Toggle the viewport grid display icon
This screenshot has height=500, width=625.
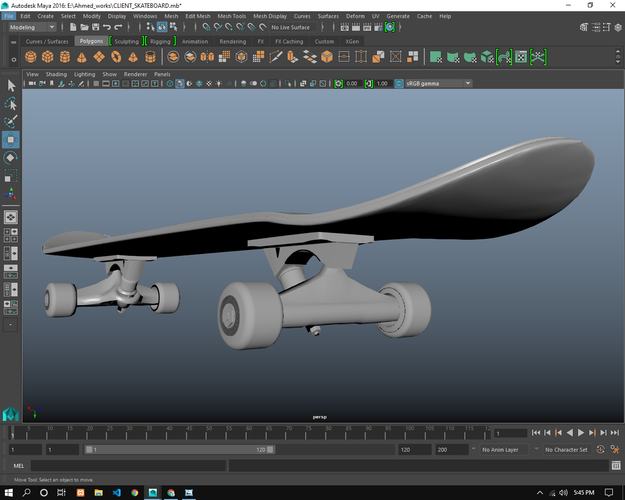pyautogui.click(x=96, y=83)
